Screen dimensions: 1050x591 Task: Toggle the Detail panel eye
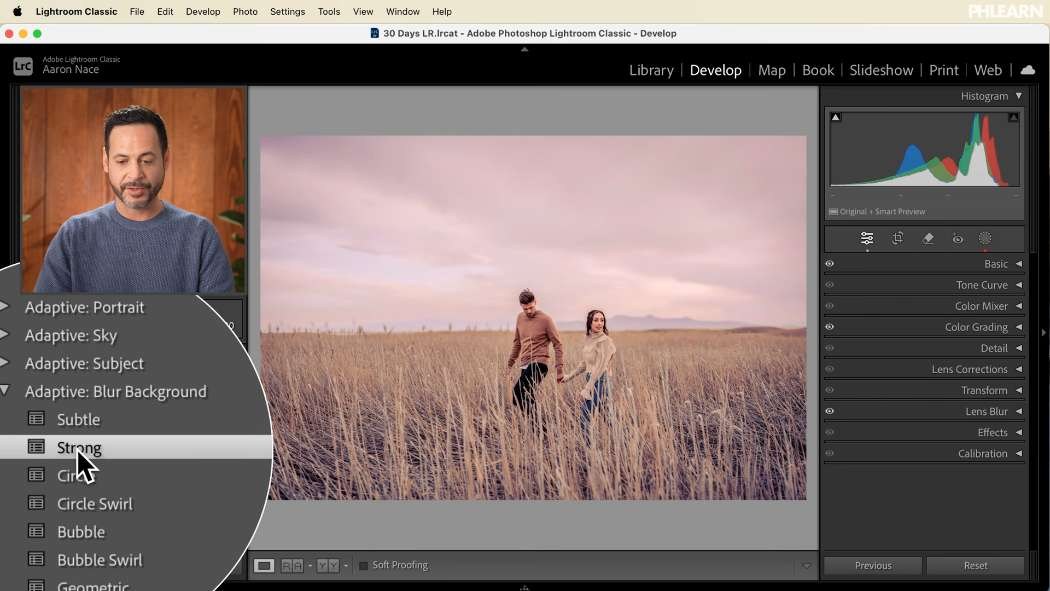[x=830, y=348]
